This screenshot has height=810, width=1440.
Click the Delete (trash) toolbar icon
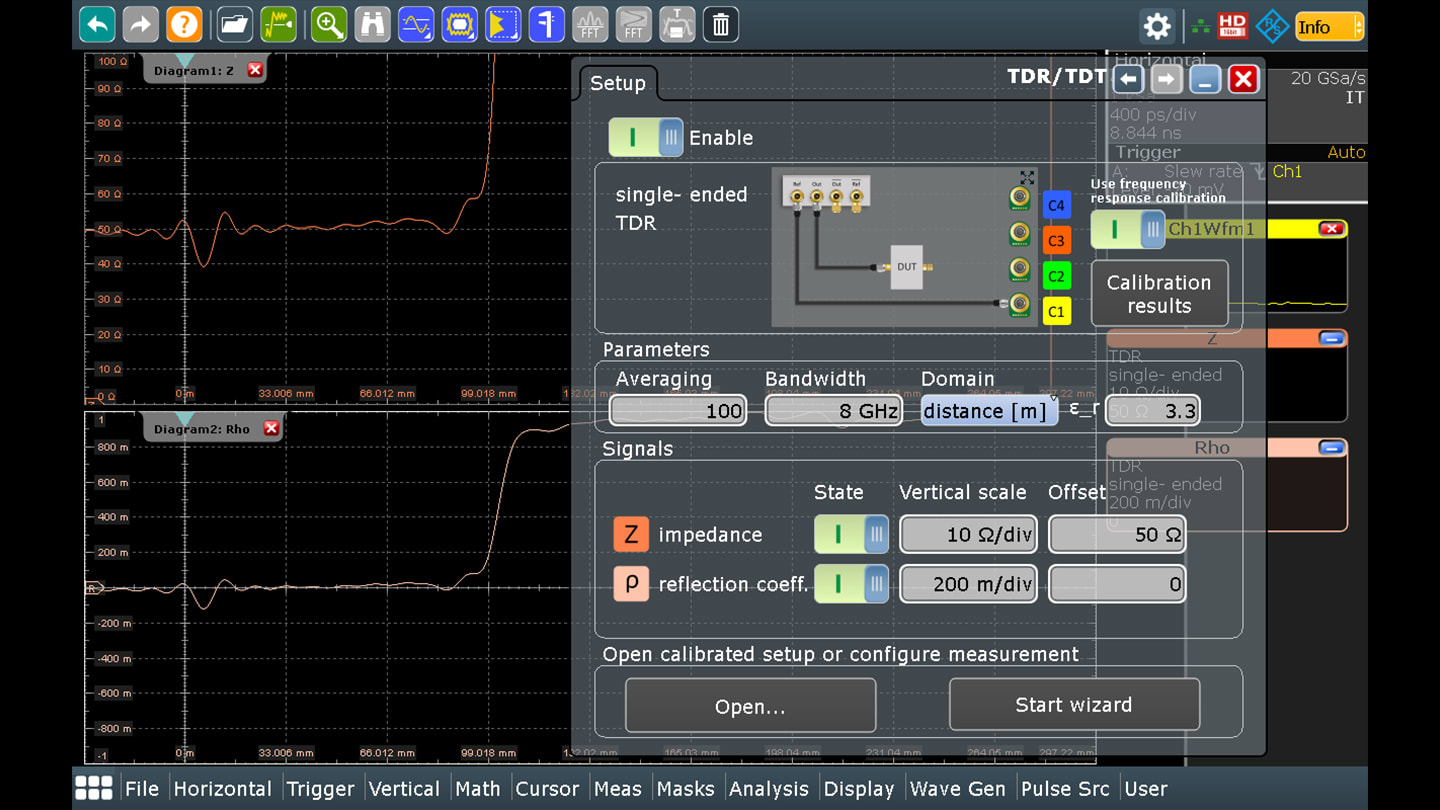pos(720,24)
